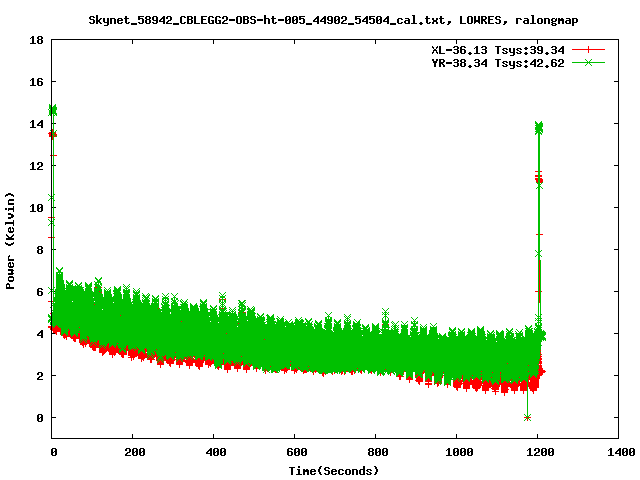Select the legend entry XL-36.13 Tsys:39.34
Viewport: 640px width, 480px height.
(x=498, y=50)
